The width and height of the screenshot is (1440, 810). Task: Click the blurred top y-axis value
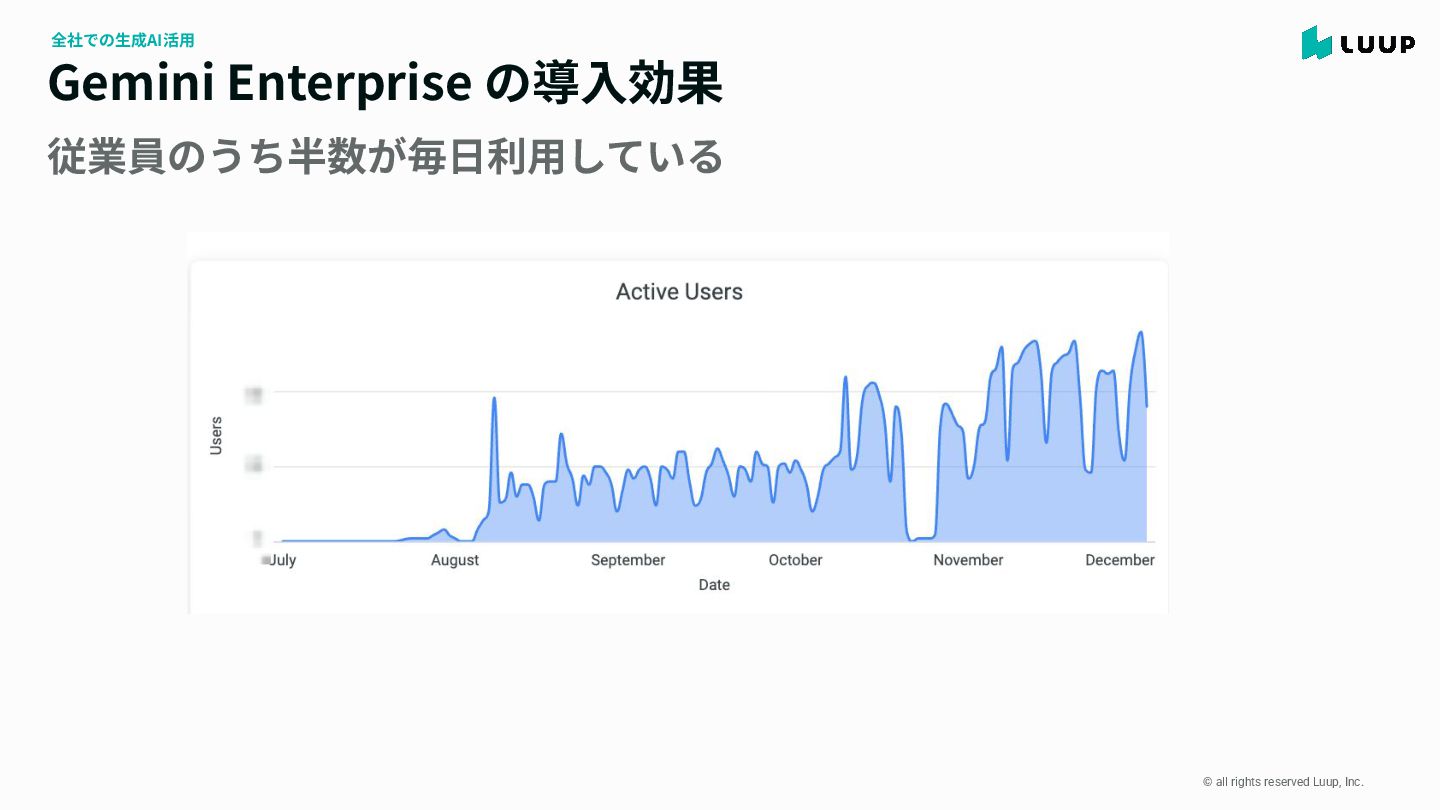point(254,395)
